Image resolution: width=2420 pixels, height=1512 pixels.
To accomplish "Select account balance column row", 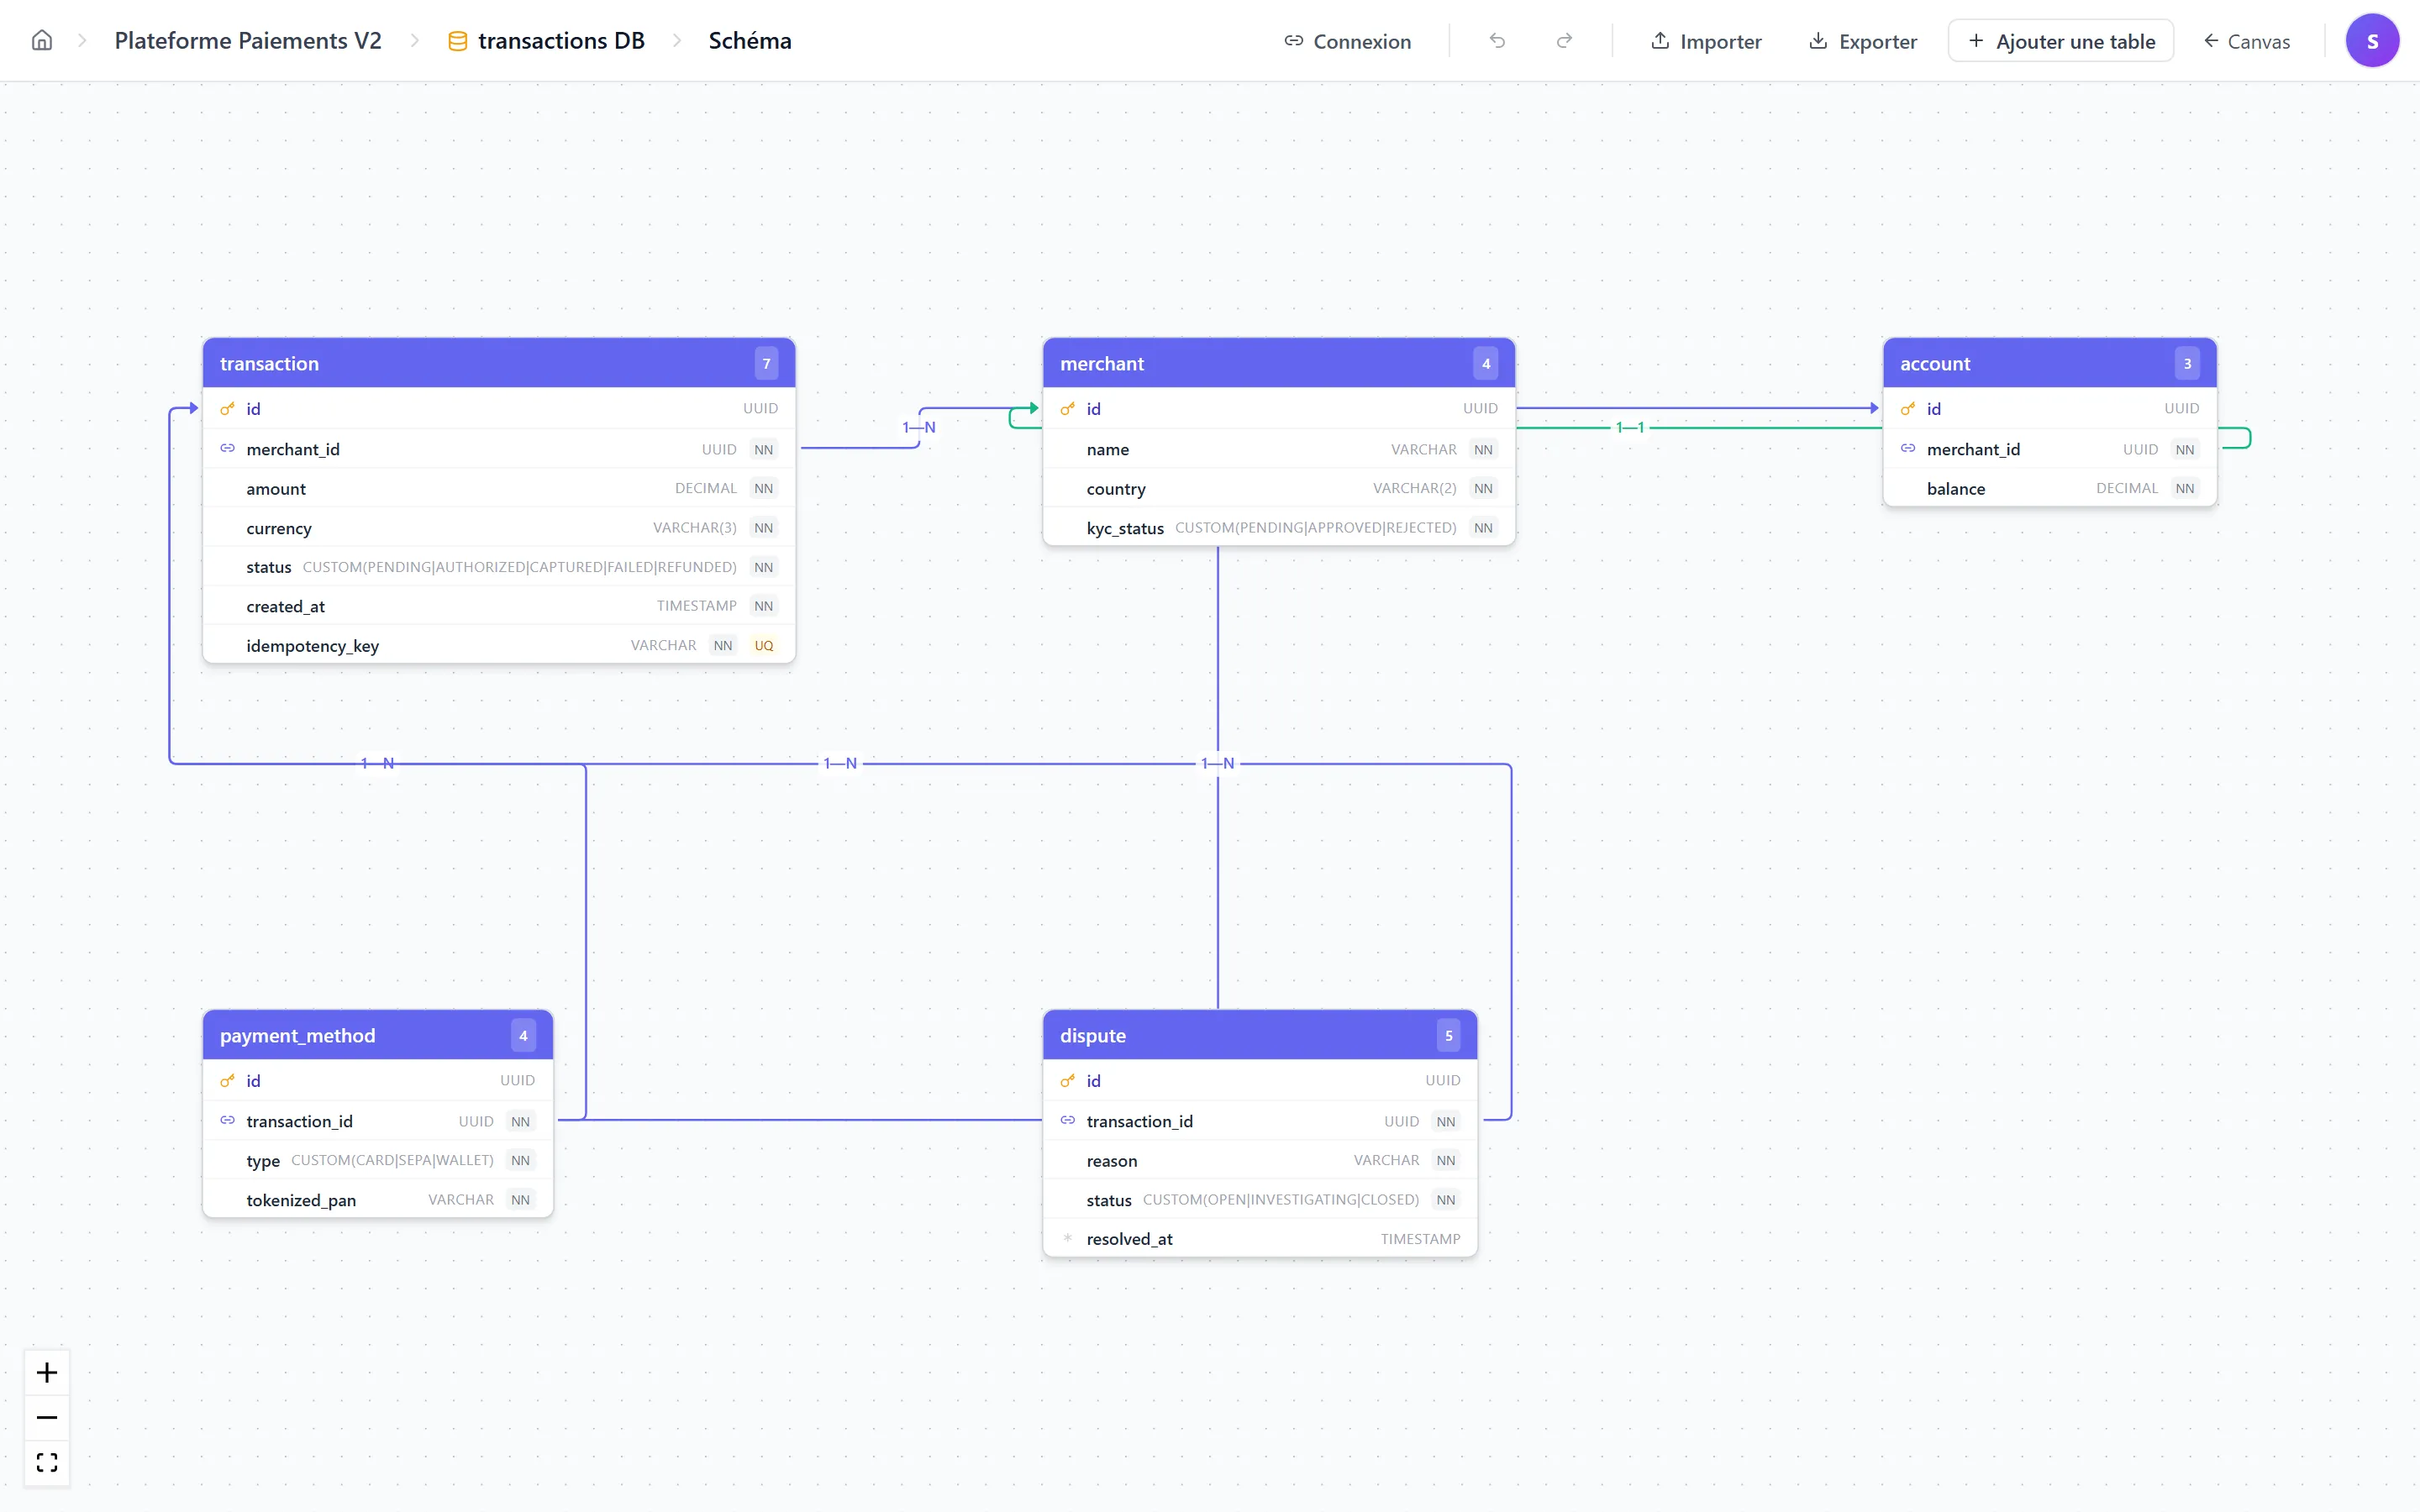I will [x=2049, y=488].
